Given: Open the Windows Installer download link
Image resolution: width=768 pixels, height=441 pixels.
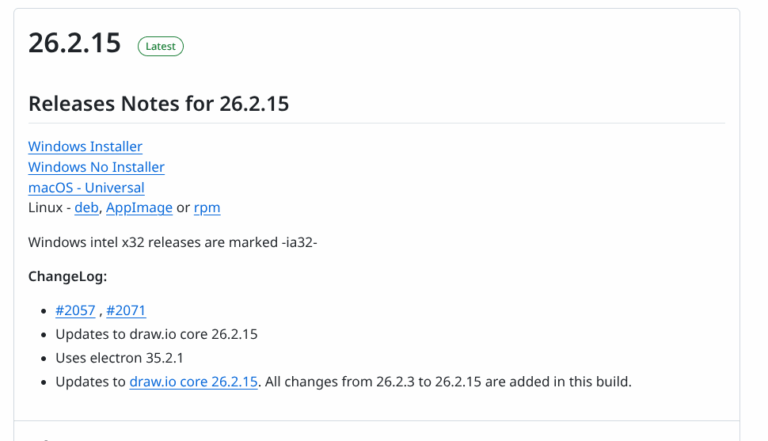Looking at the screenshot, I should click(x=85, y=147).
